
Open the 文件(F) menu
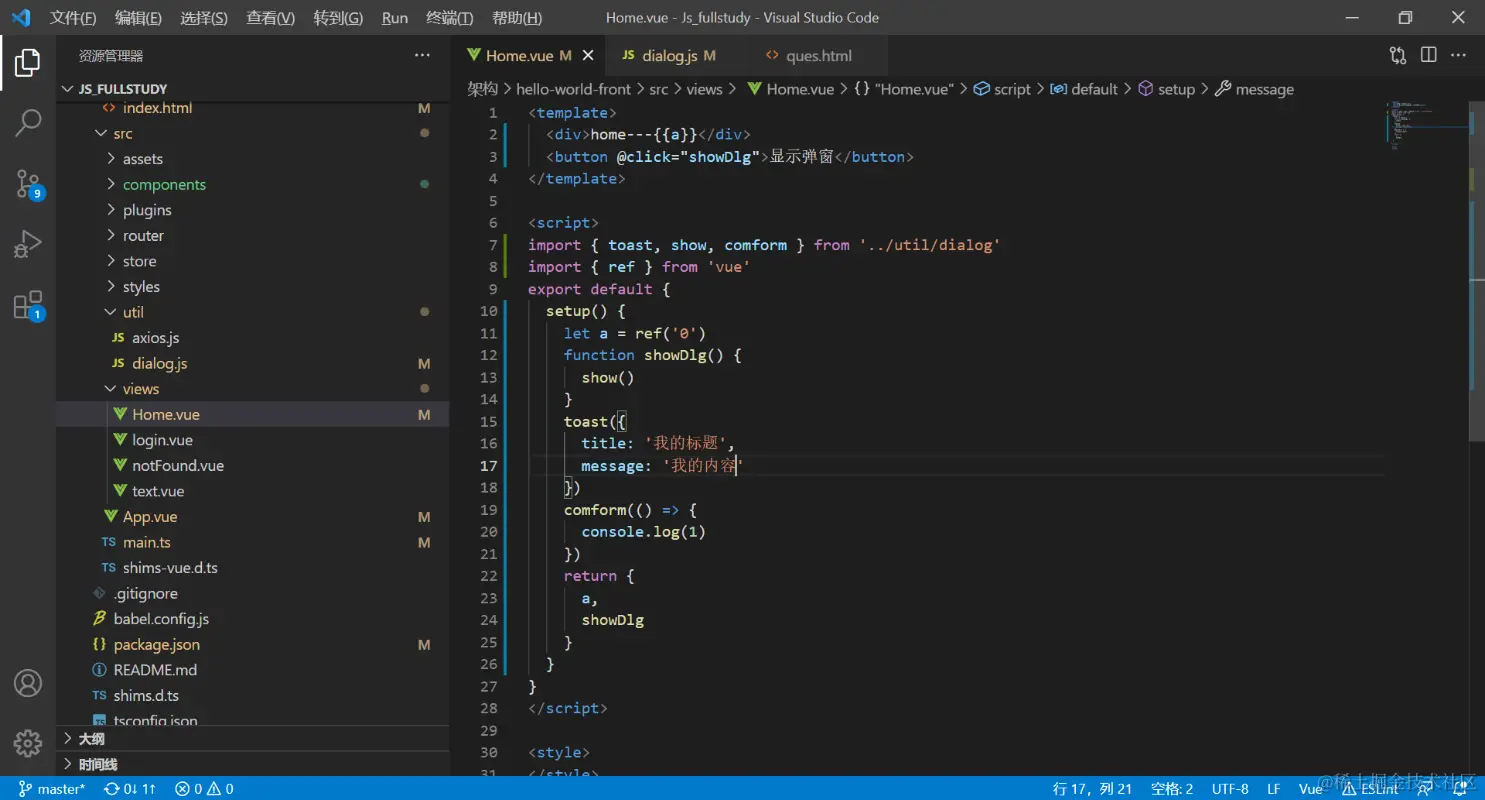tap(73, 18)
